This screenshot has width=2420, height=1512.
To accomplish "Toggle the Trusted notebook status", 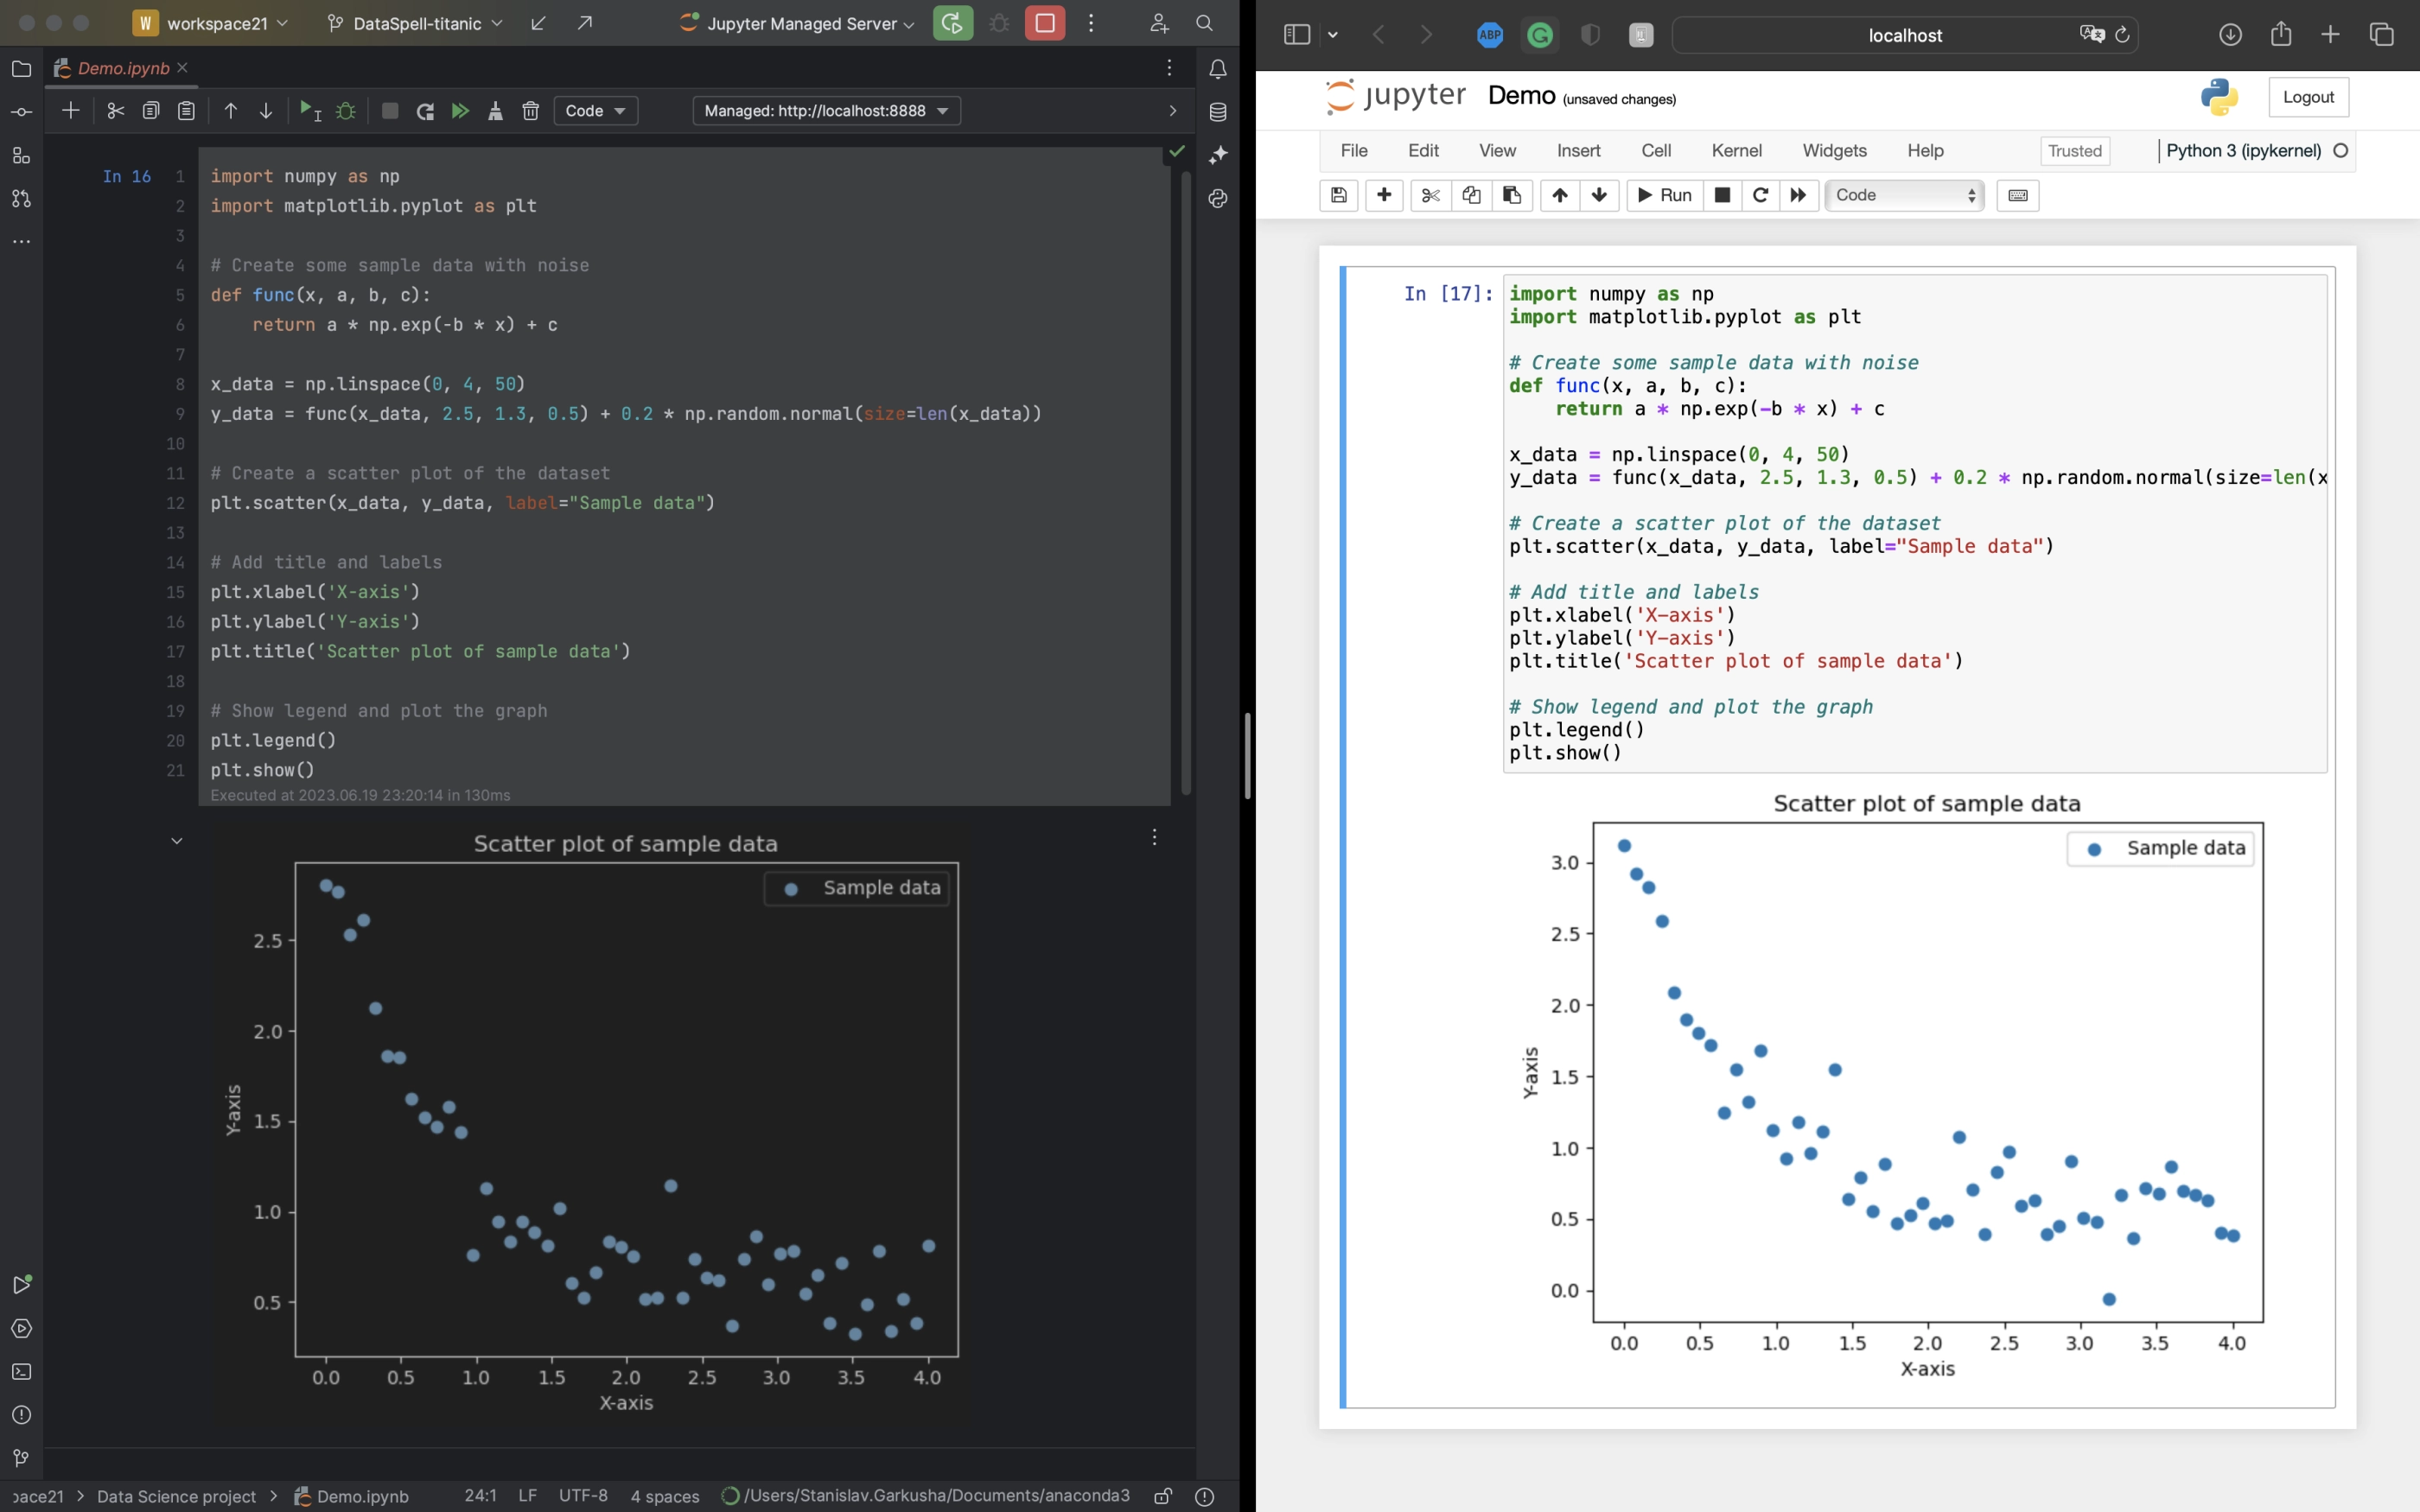I will coord(2075,149).
